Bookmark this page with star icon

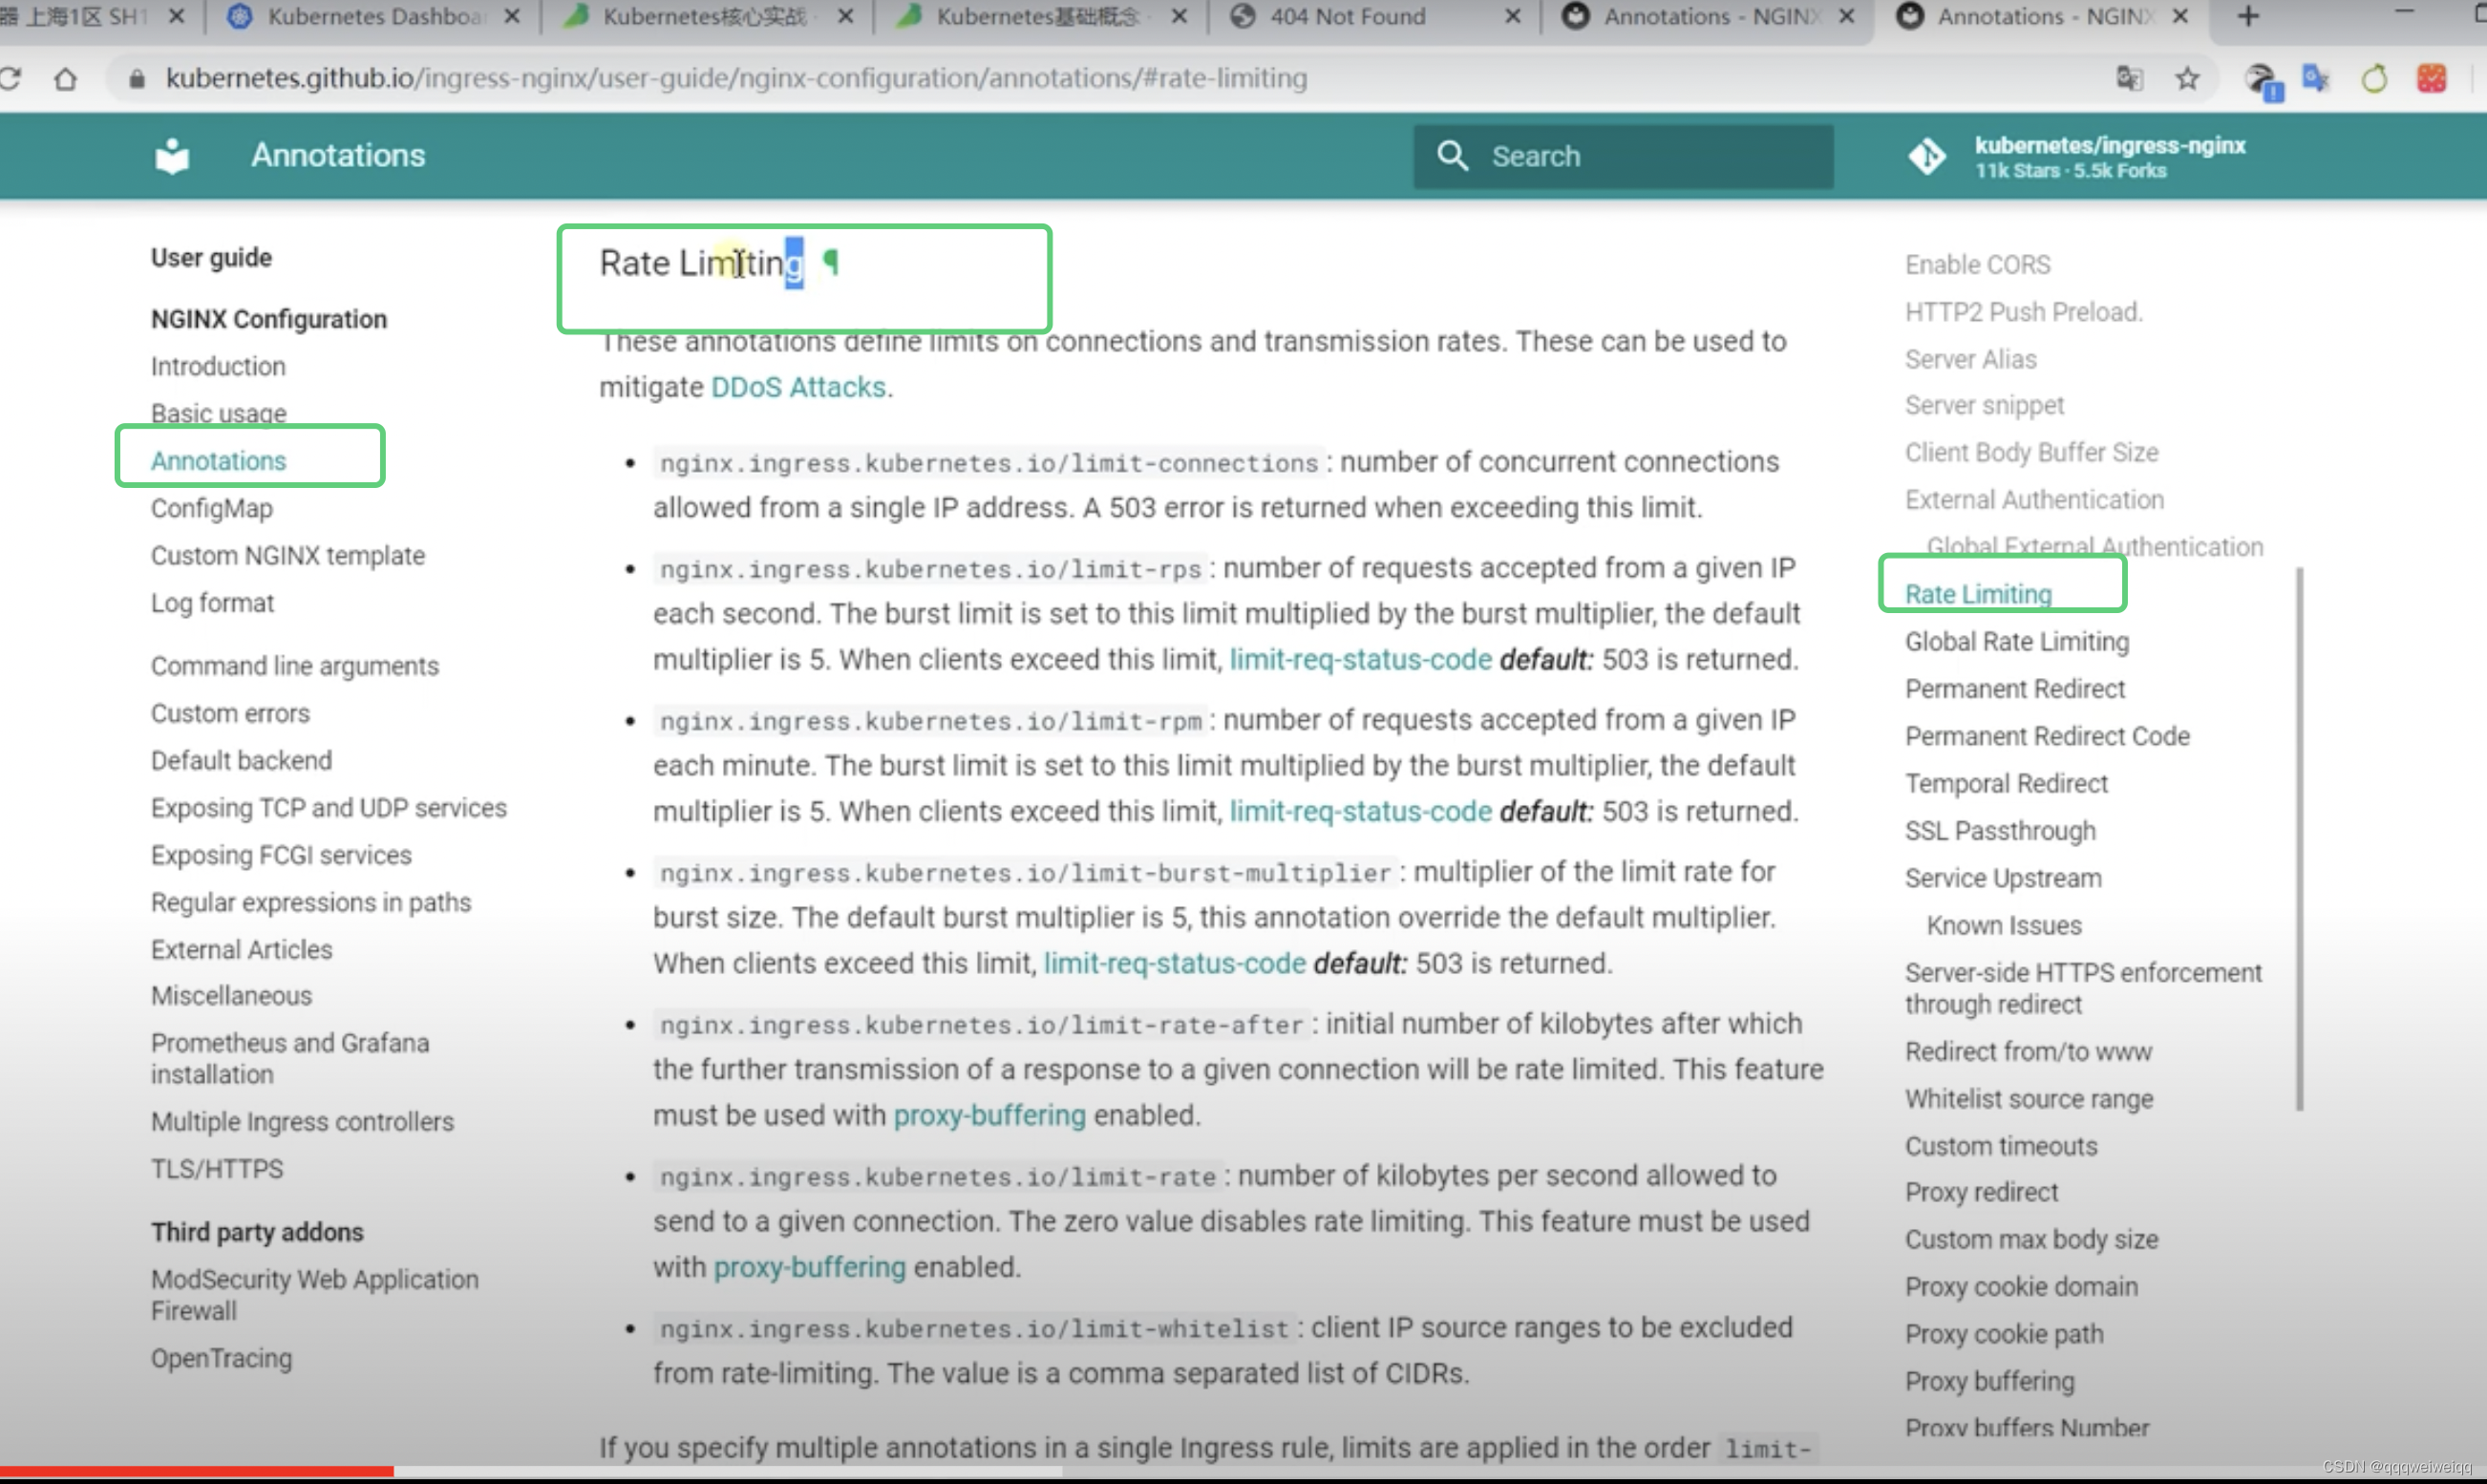coord(2187,78)
